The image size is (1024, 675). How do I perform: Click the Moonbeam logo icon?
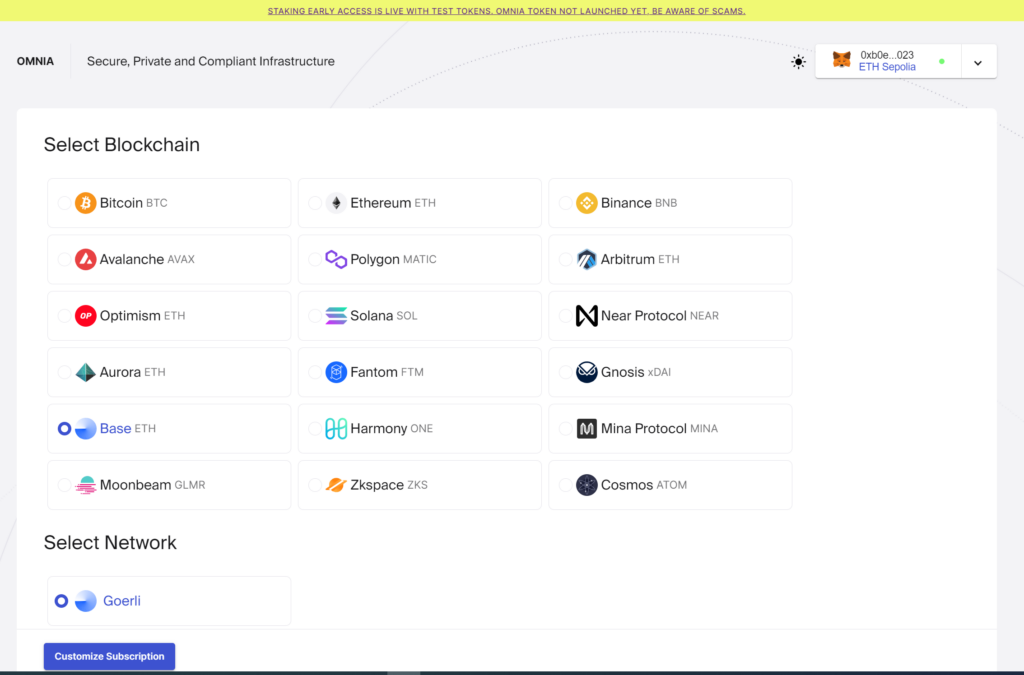tap(86, 485)
